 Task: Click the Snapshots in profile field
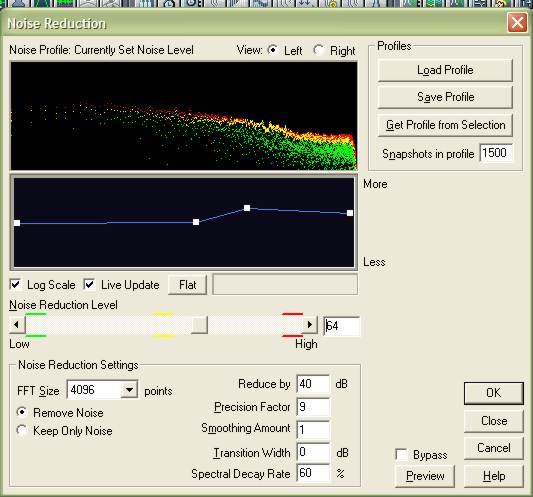click(496, 153)
